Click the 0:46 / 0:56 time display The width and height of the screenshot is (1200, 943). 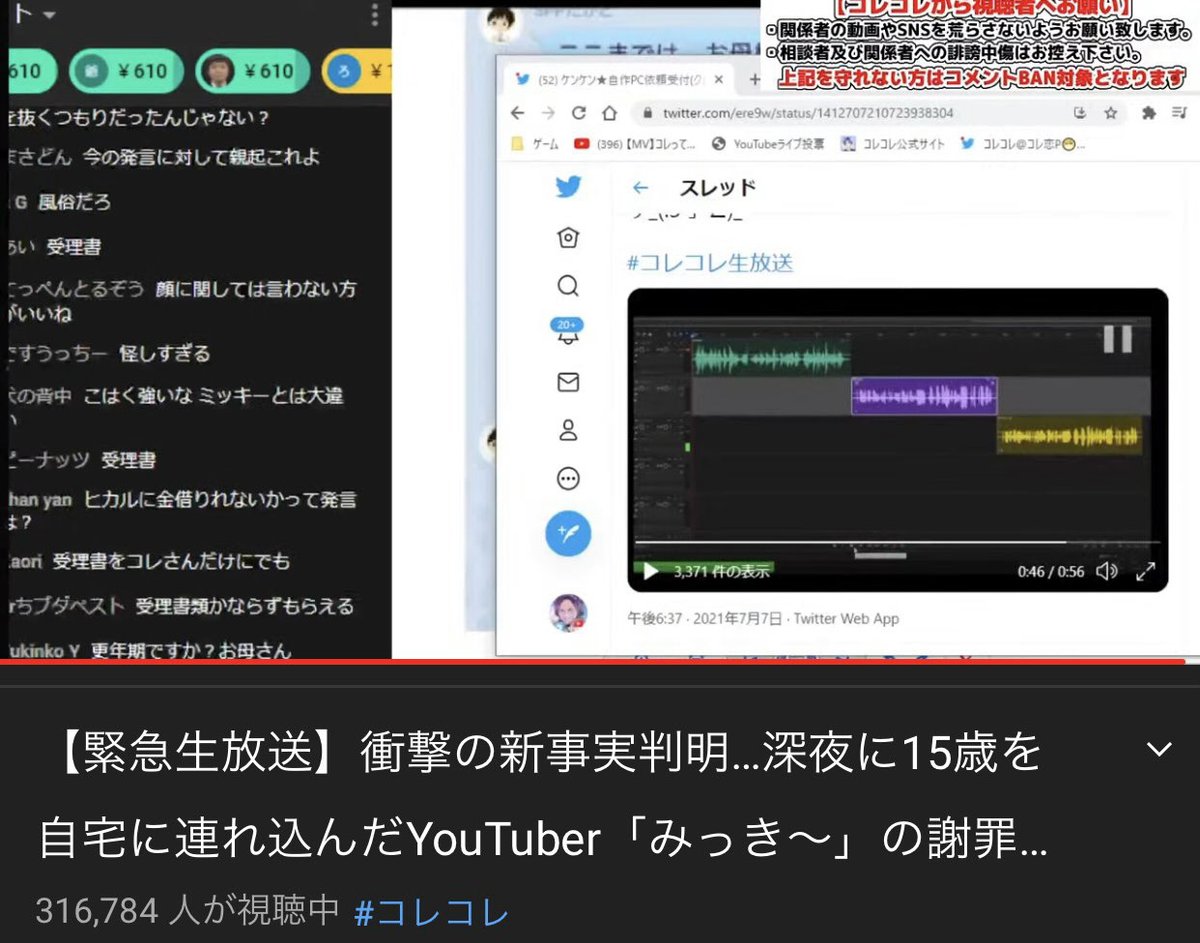point(1050,572)
